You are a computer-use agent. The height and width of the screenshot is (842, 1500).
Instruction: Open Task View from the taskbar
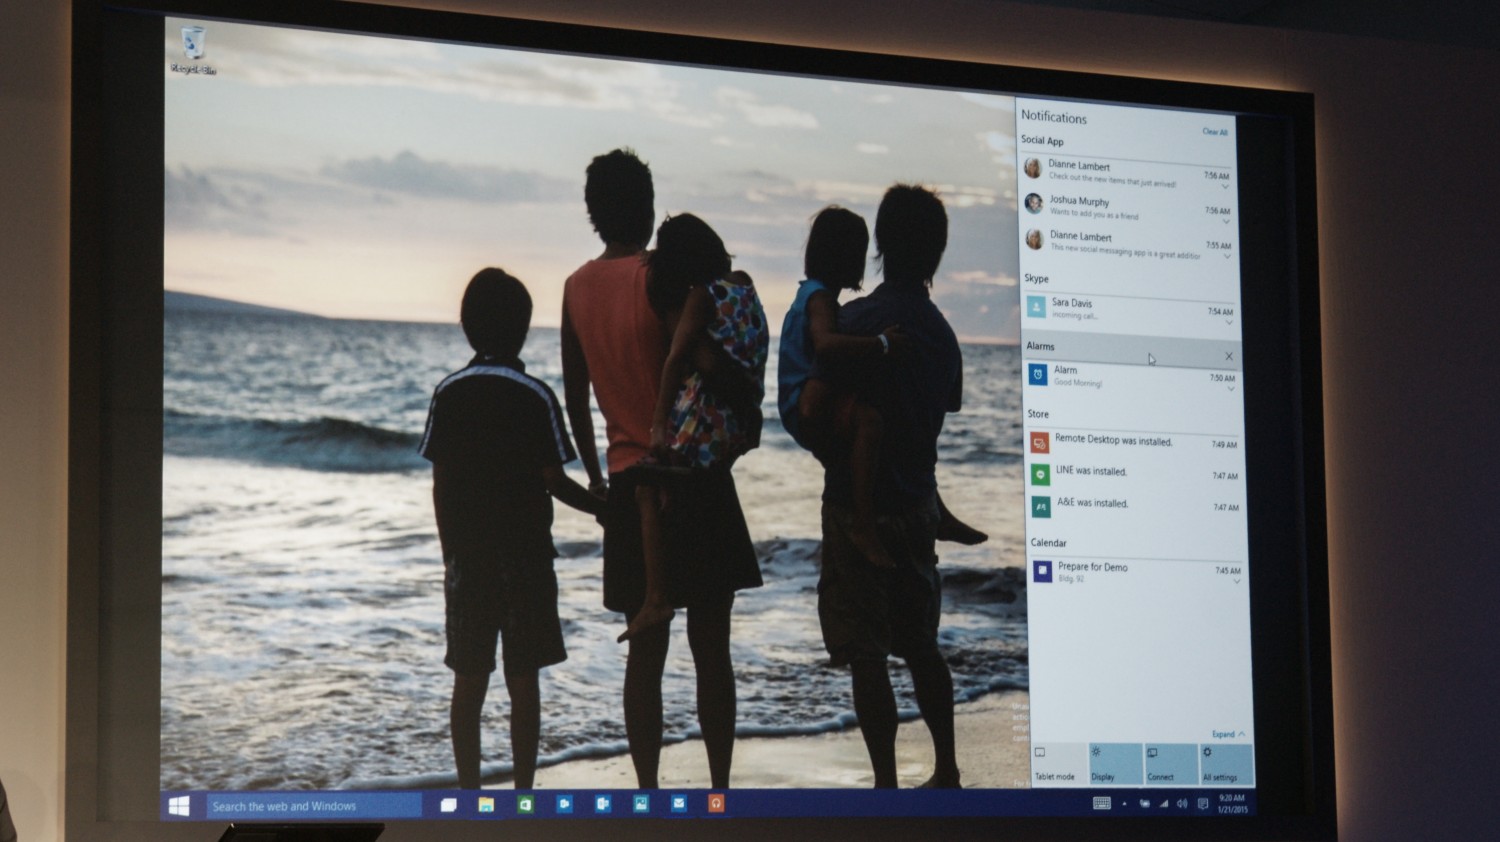pyautogui.click(x=448, y=805)
